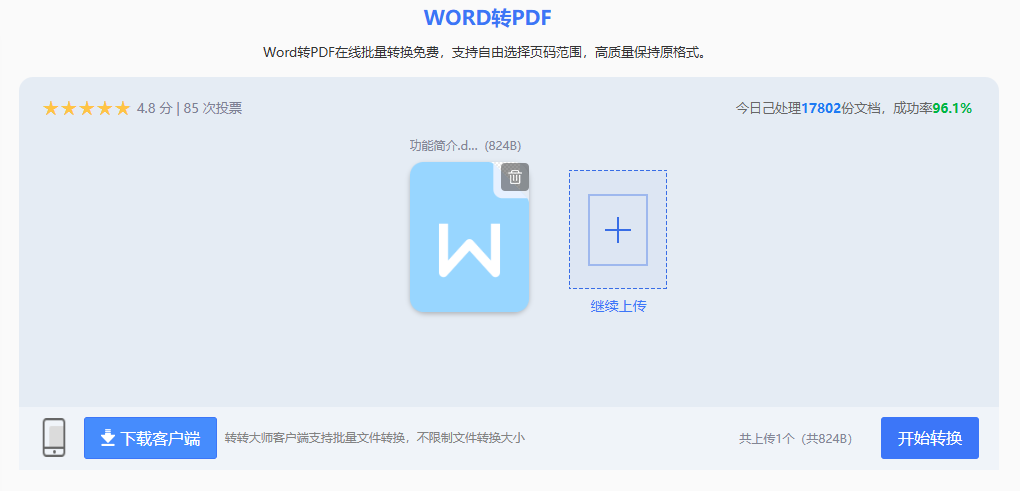1020x491 pixels.
Task: Select the Word document thumbnail
Action: pos(469,237)
